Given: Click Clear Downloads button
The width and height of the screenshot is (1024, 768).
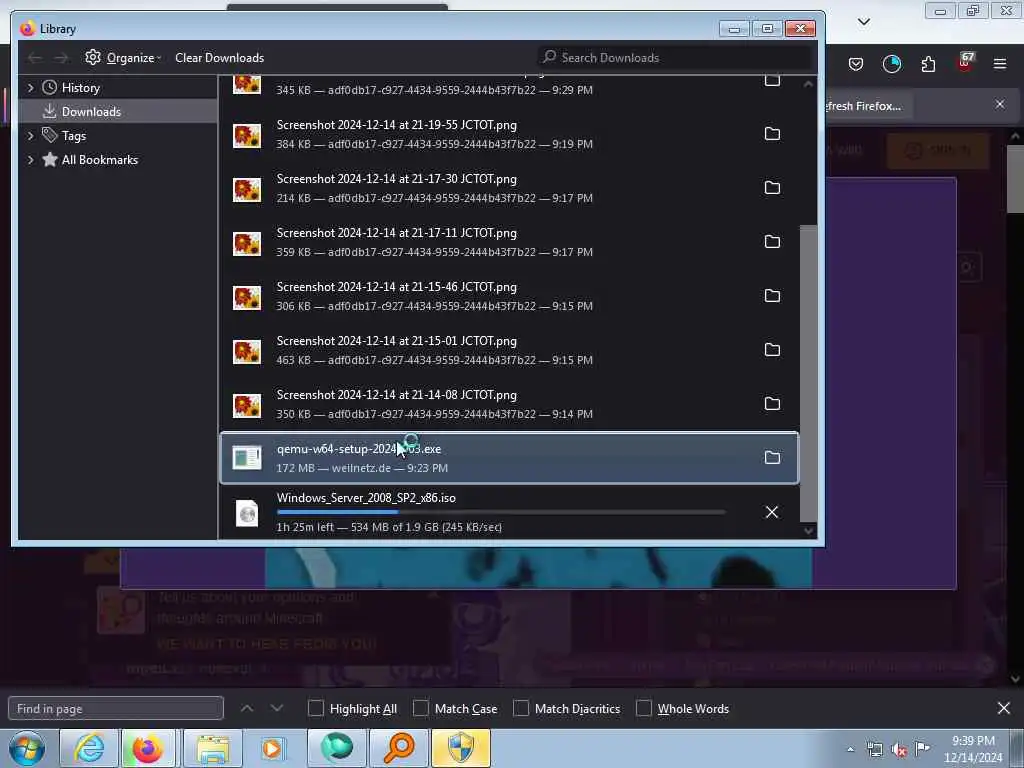Looking at the screenshot, I should pos(219,57).
